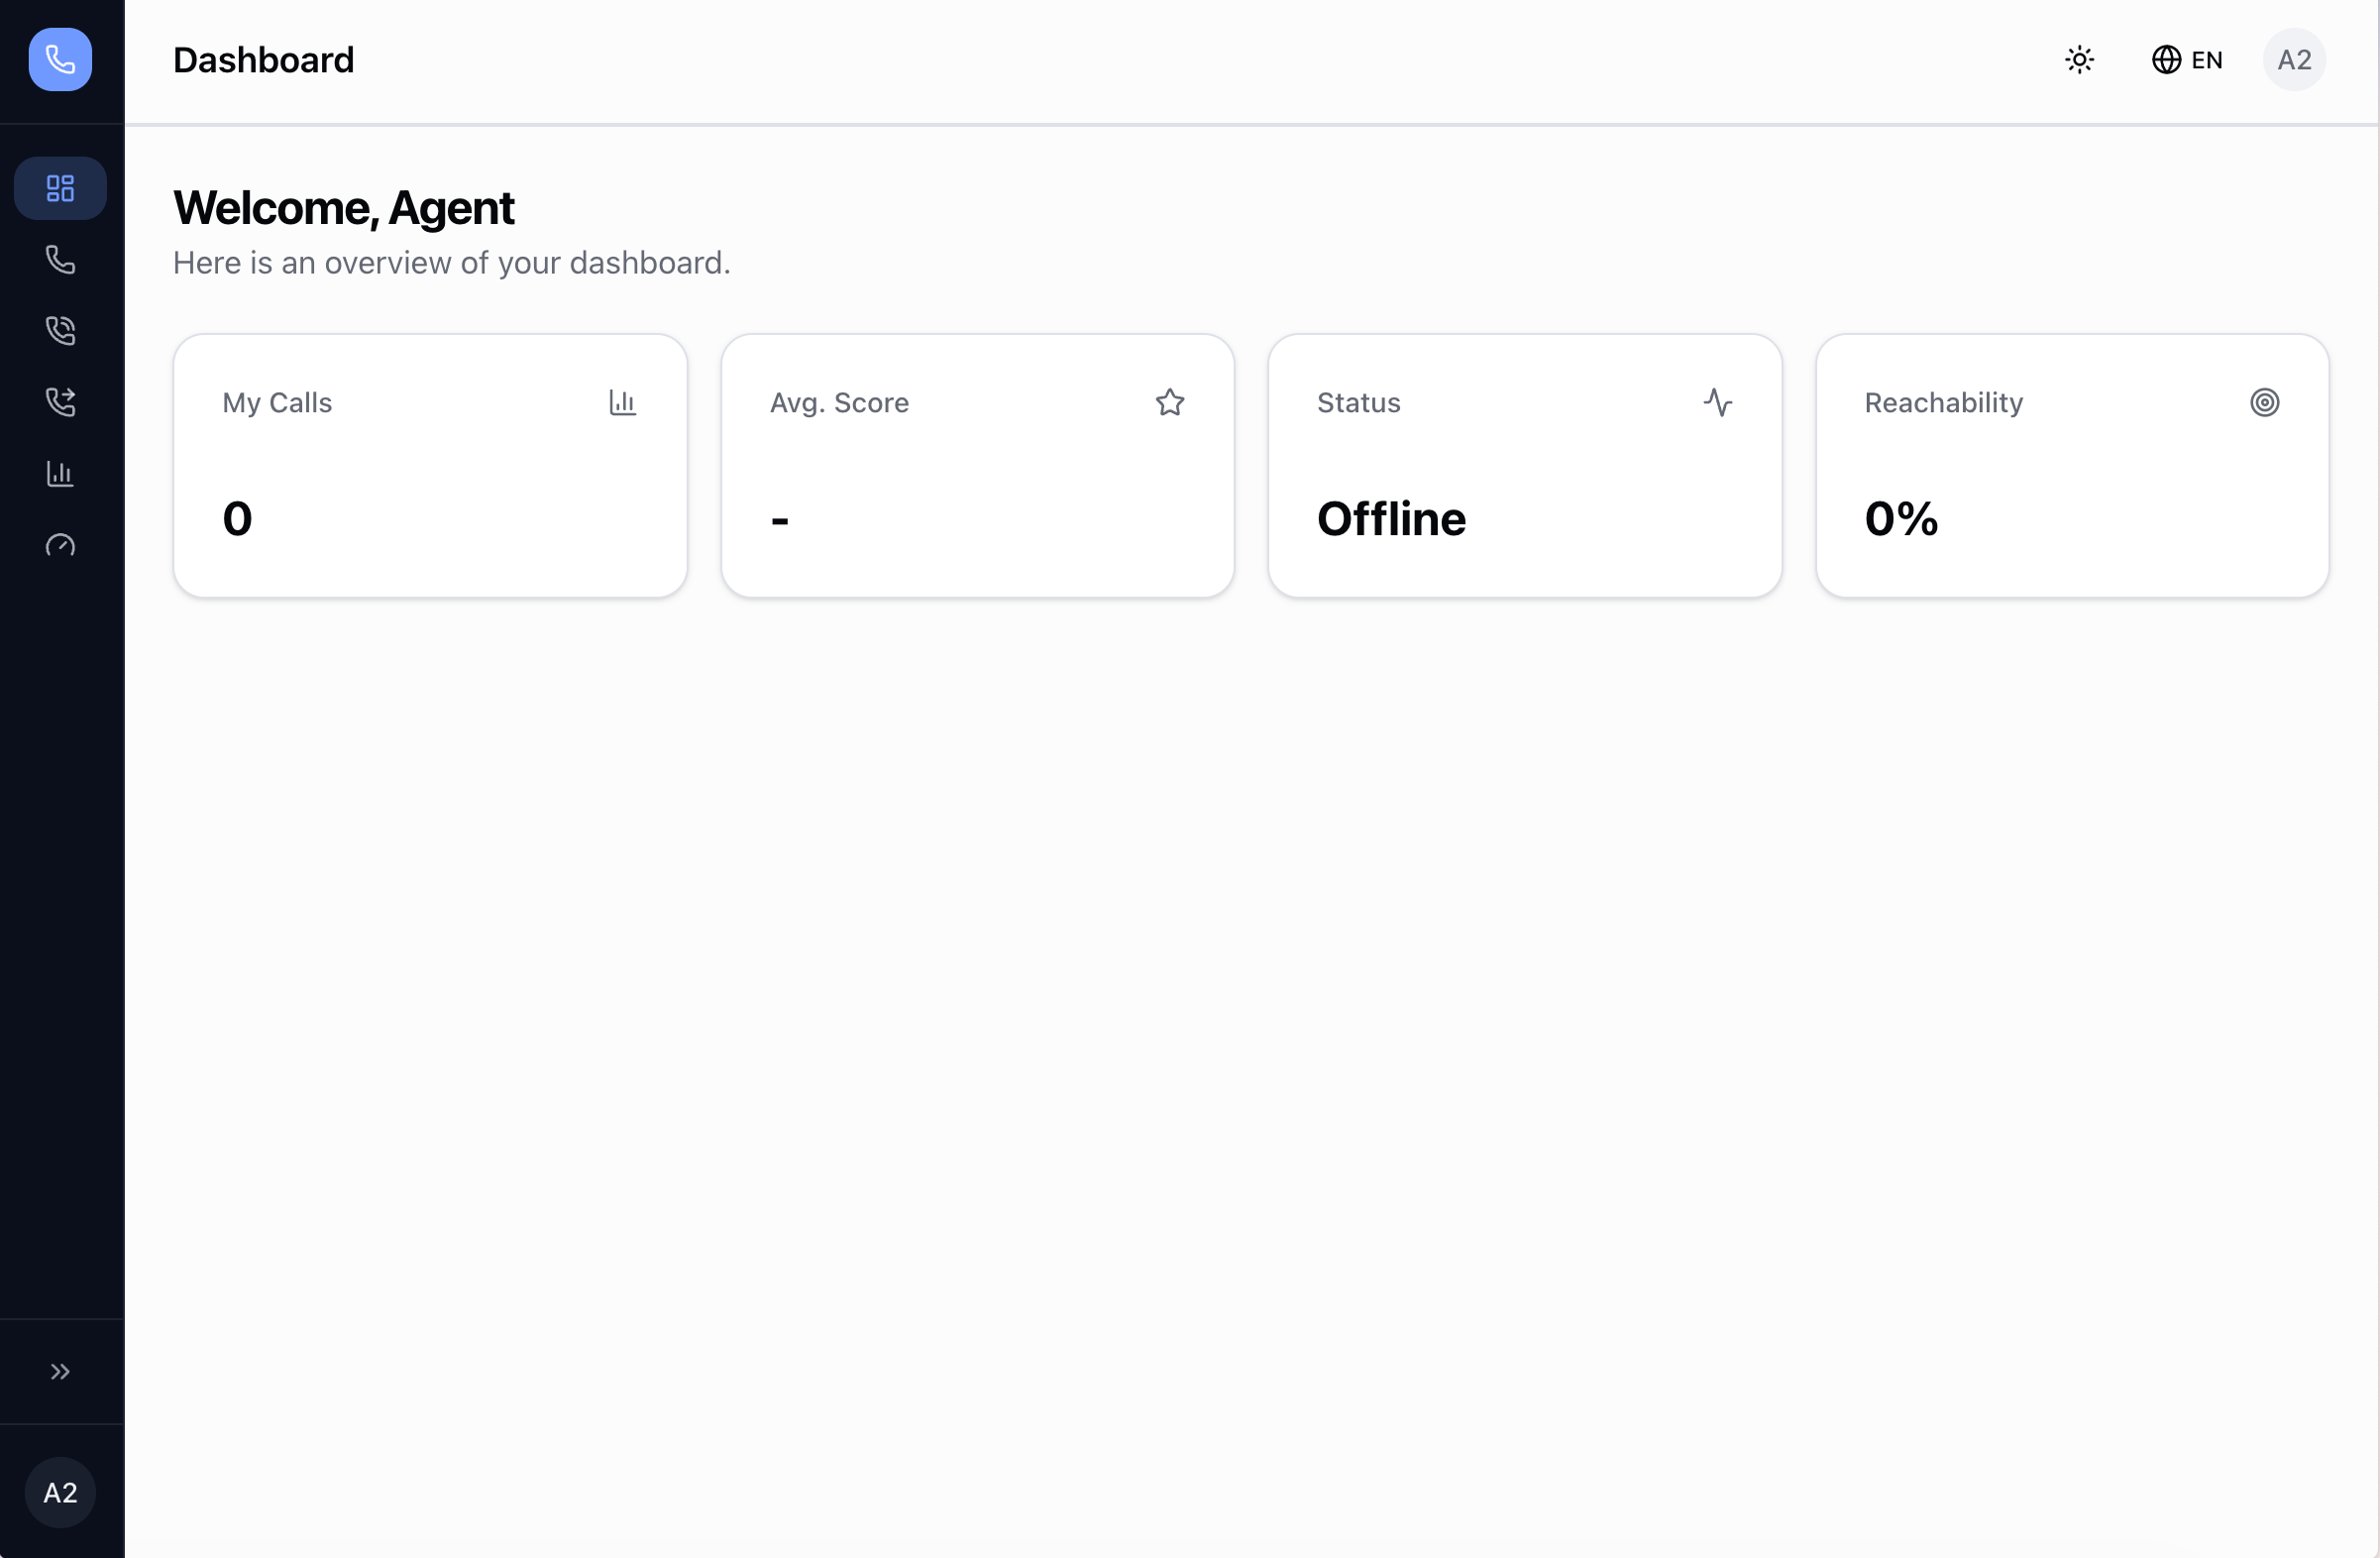
Task: Click the bar chart icon on My Calls card
Action: coord(622,402)
